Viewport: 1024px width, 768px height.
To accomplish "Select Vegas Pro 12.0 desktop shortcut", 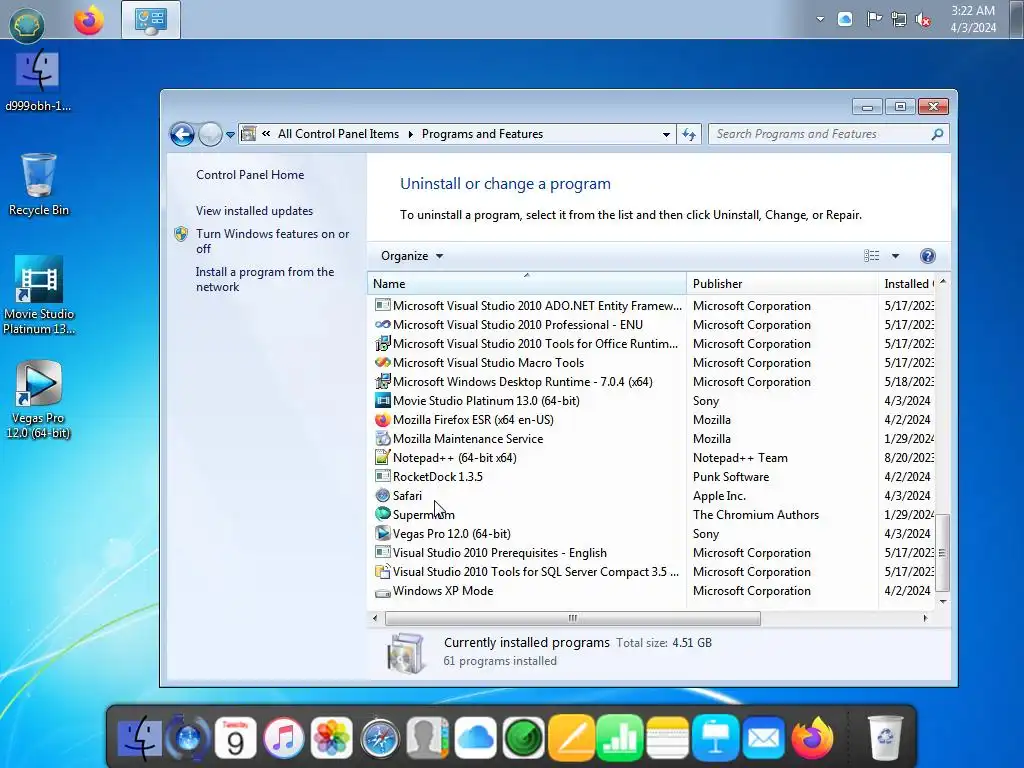I will coord(39,400).
